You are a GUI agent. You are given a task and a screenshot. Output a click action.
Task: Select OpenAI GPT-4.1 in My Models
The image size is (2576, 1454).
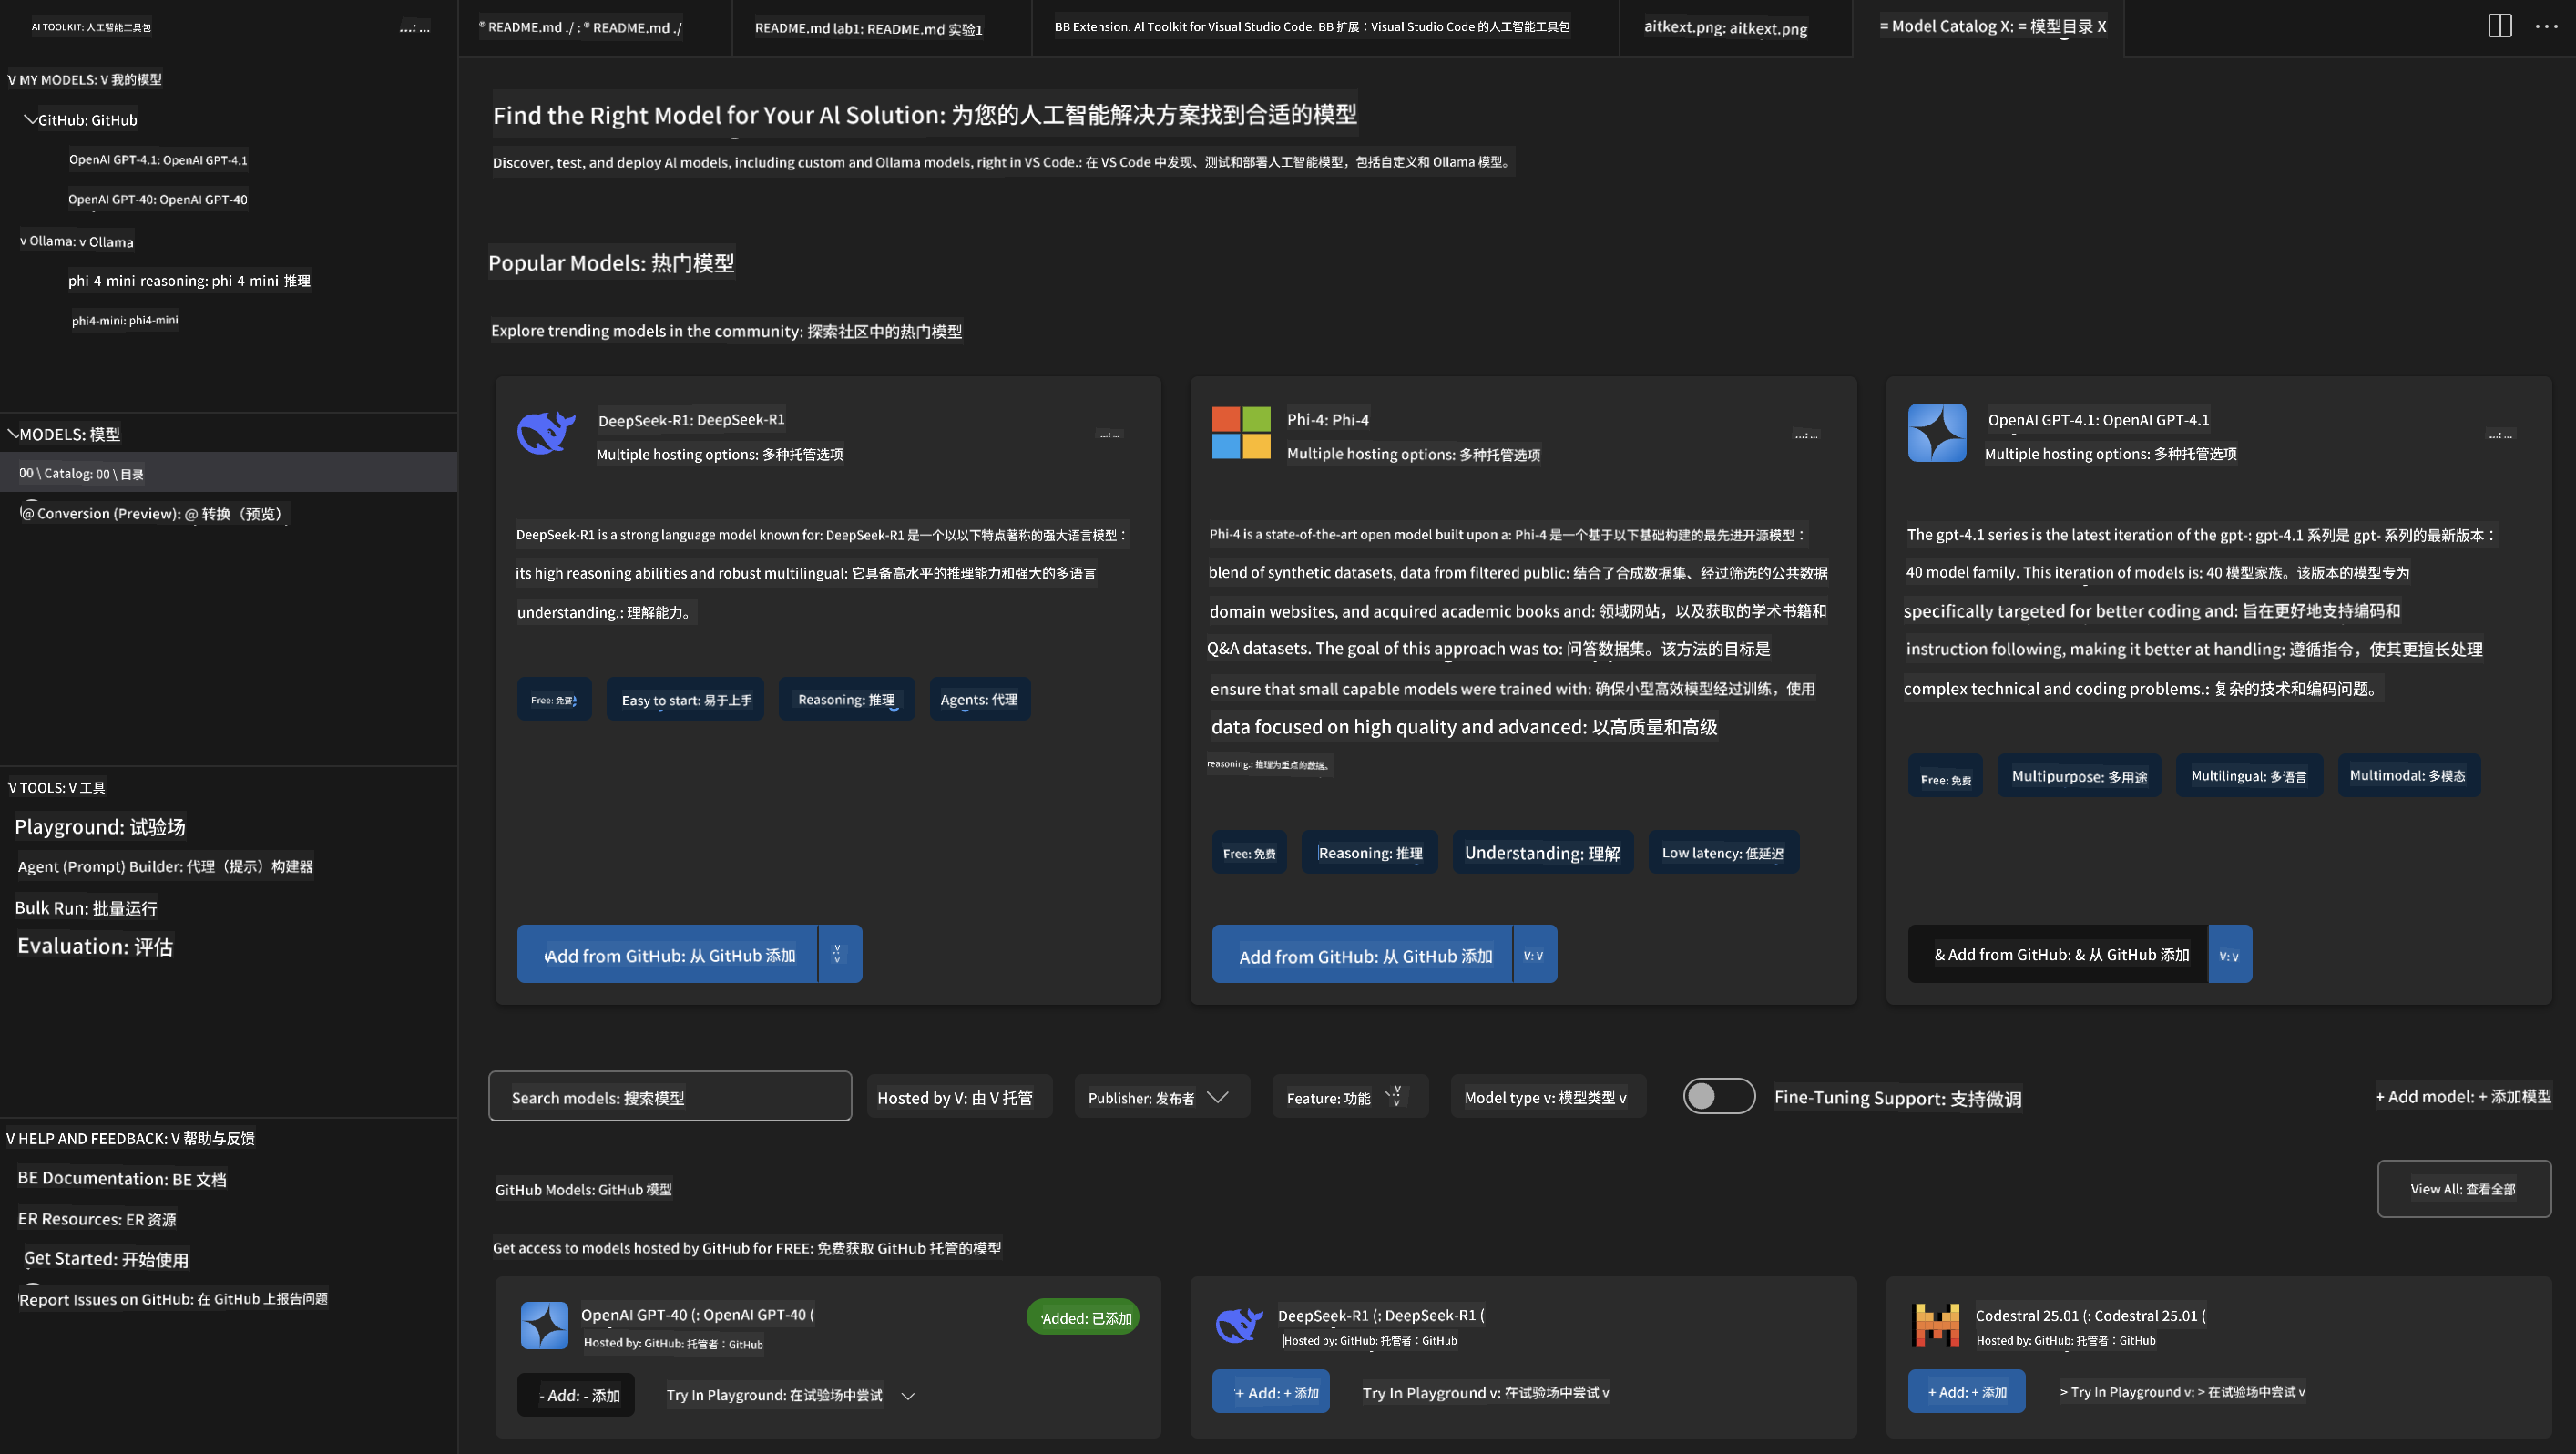click(158, 160)
